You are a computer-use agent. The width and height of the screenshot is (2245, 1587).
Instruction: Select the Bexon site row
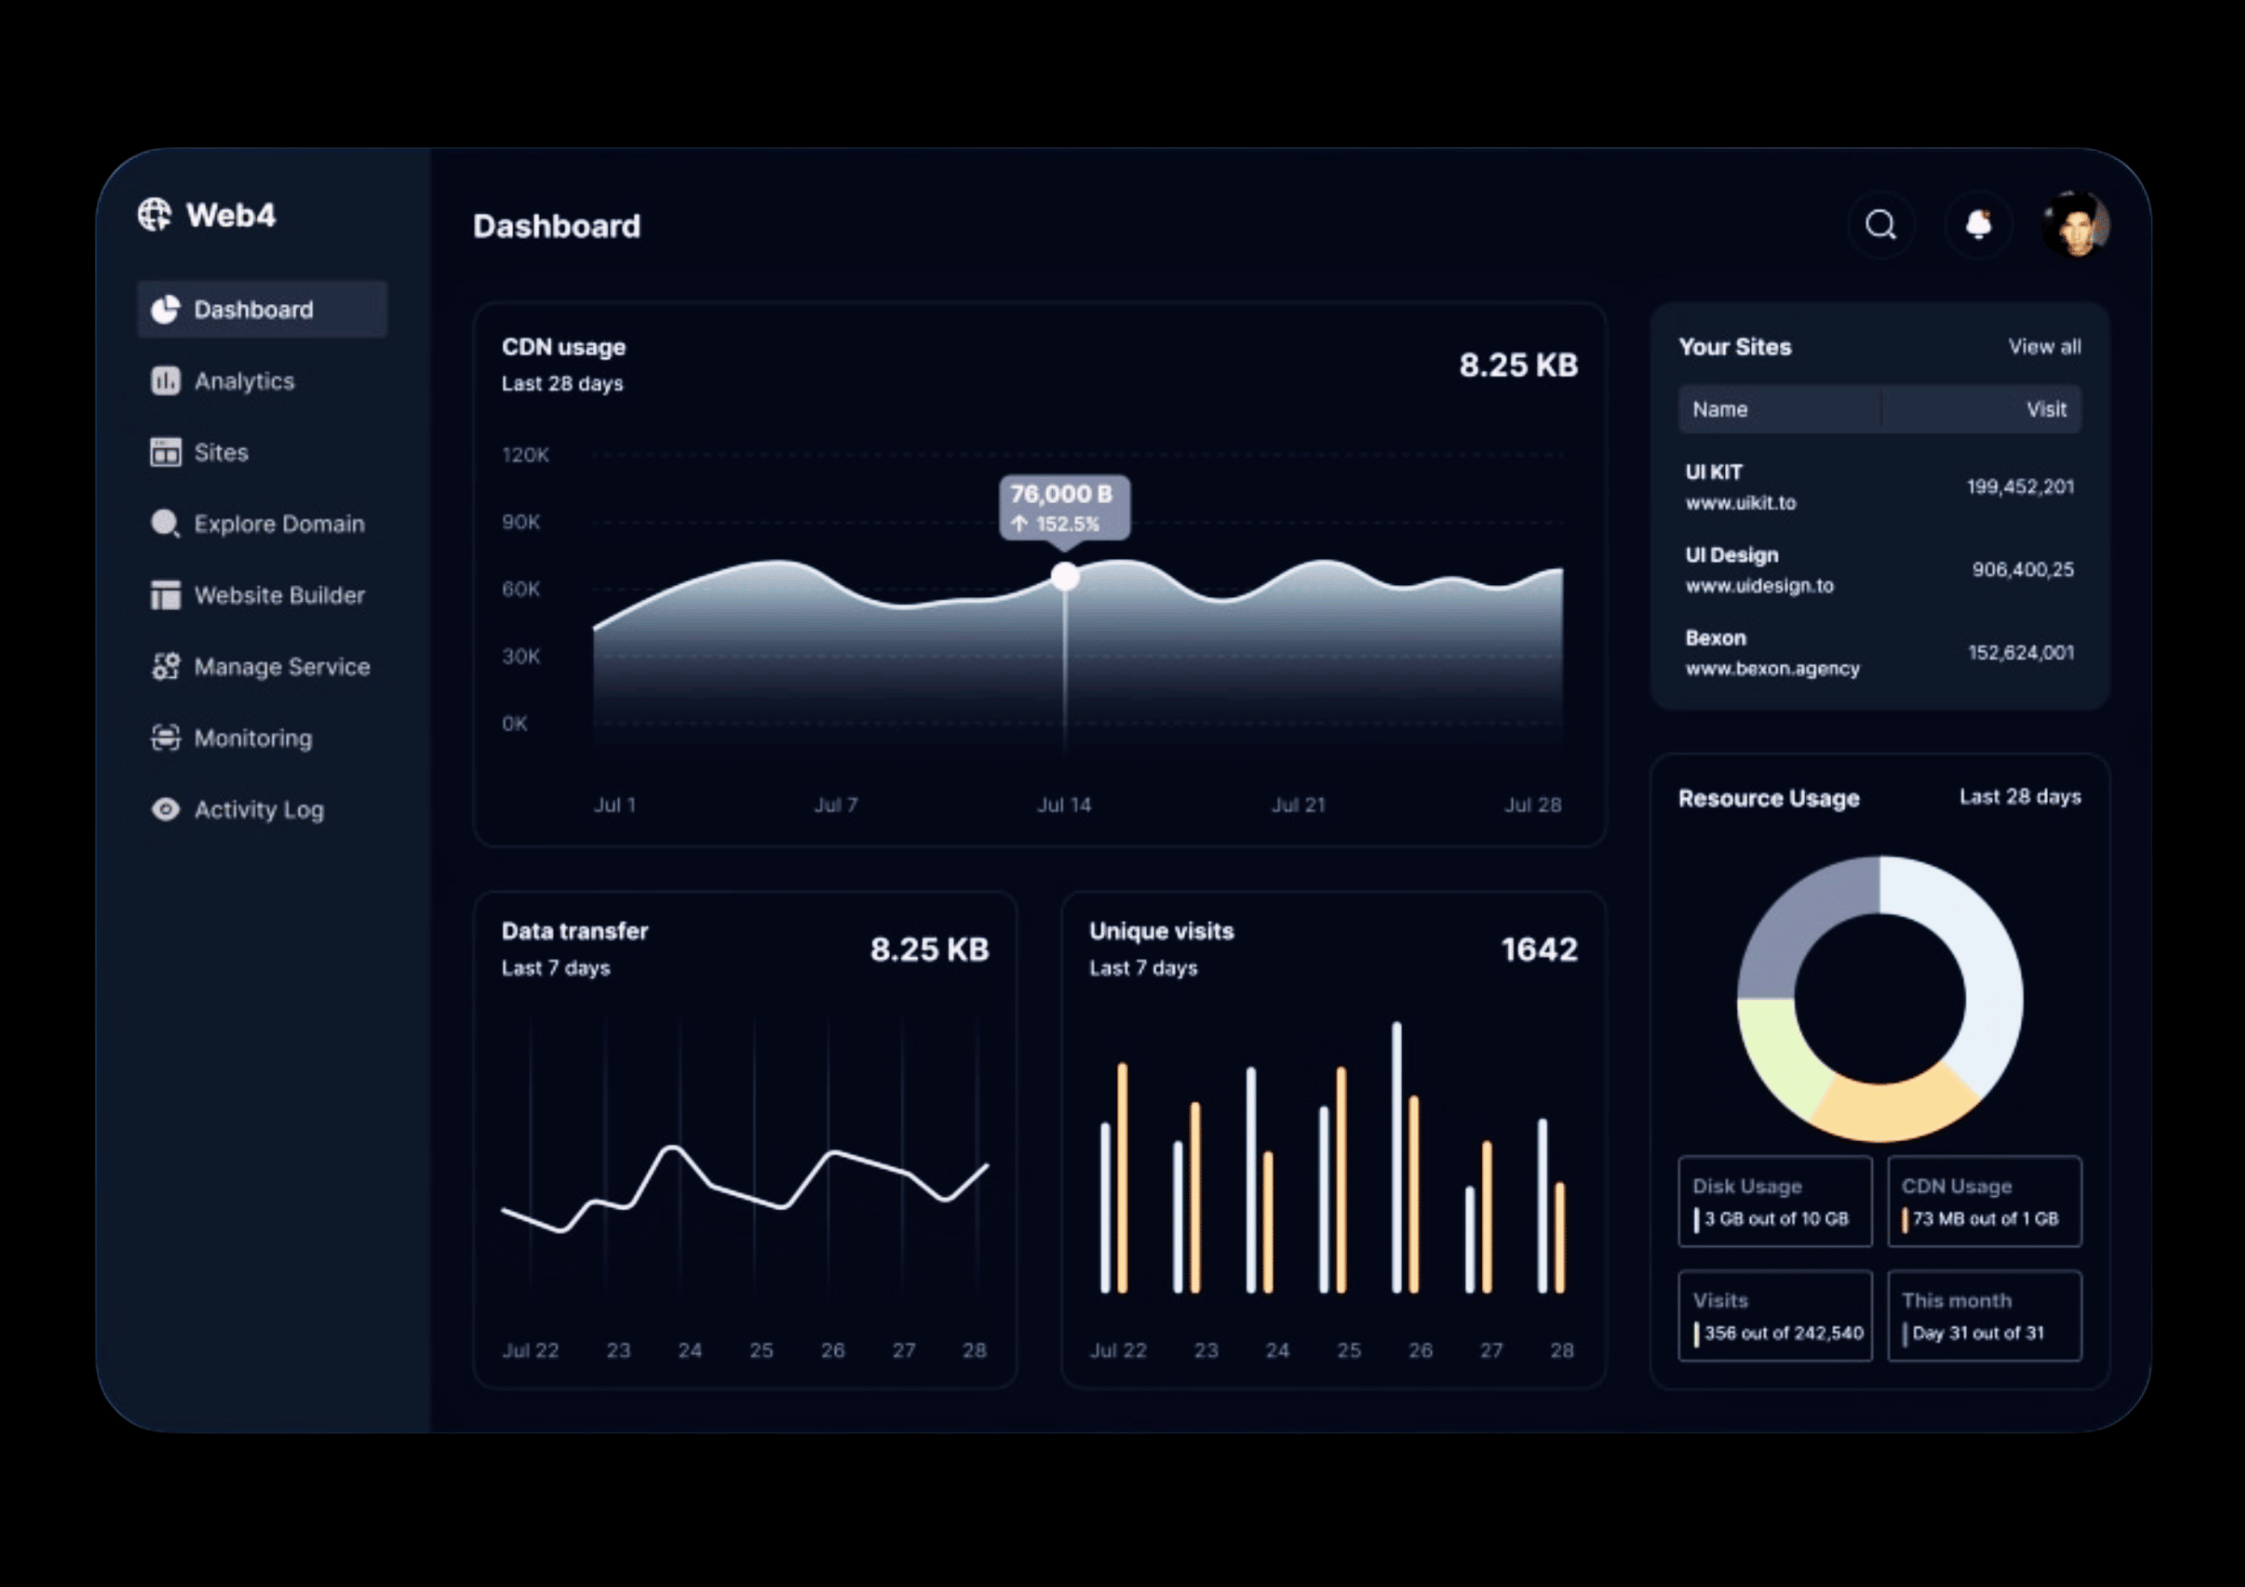pyautogui.click(x=1878, y=653)
